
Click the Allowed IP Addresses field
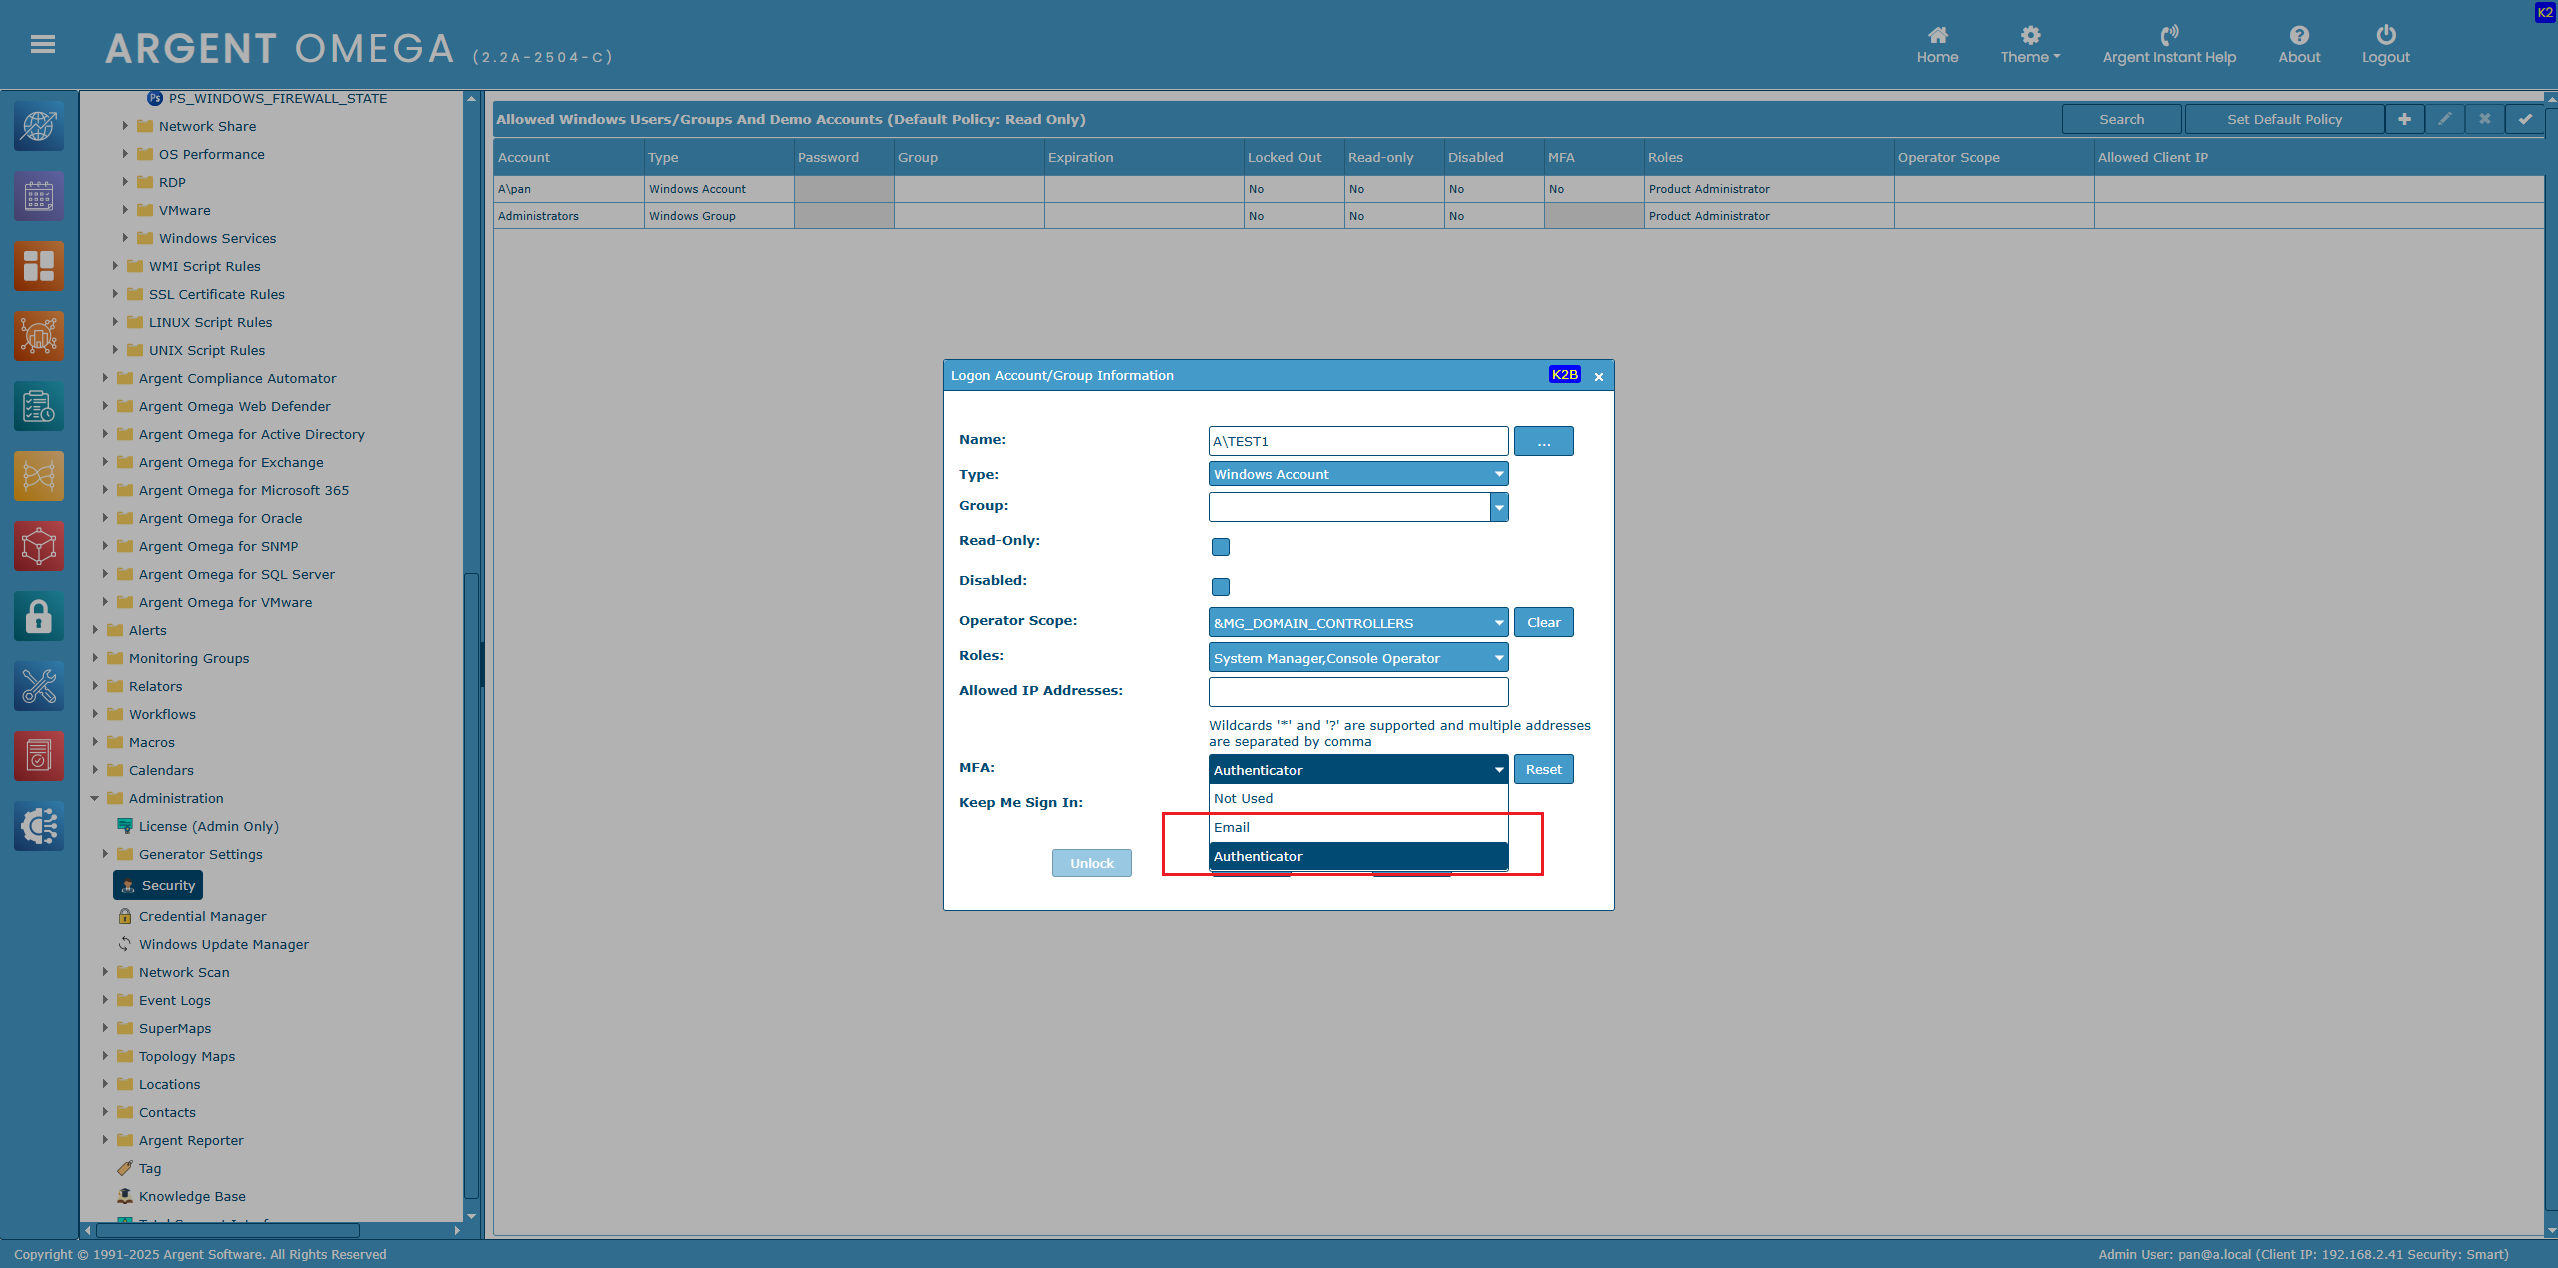(1357, 691)
